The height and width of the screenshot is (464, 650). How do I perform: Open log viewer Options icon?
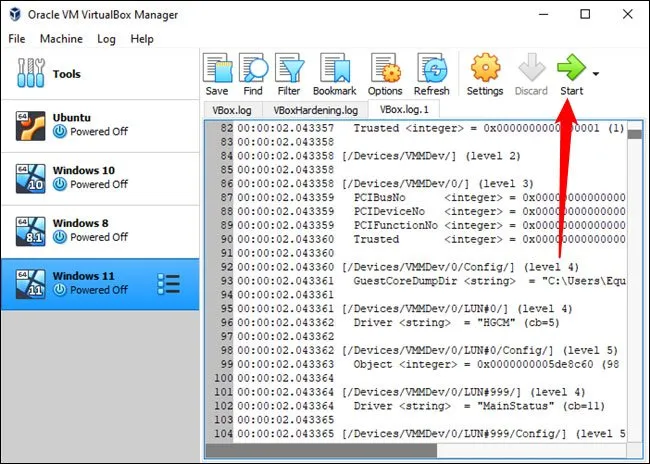click(385, 72)
